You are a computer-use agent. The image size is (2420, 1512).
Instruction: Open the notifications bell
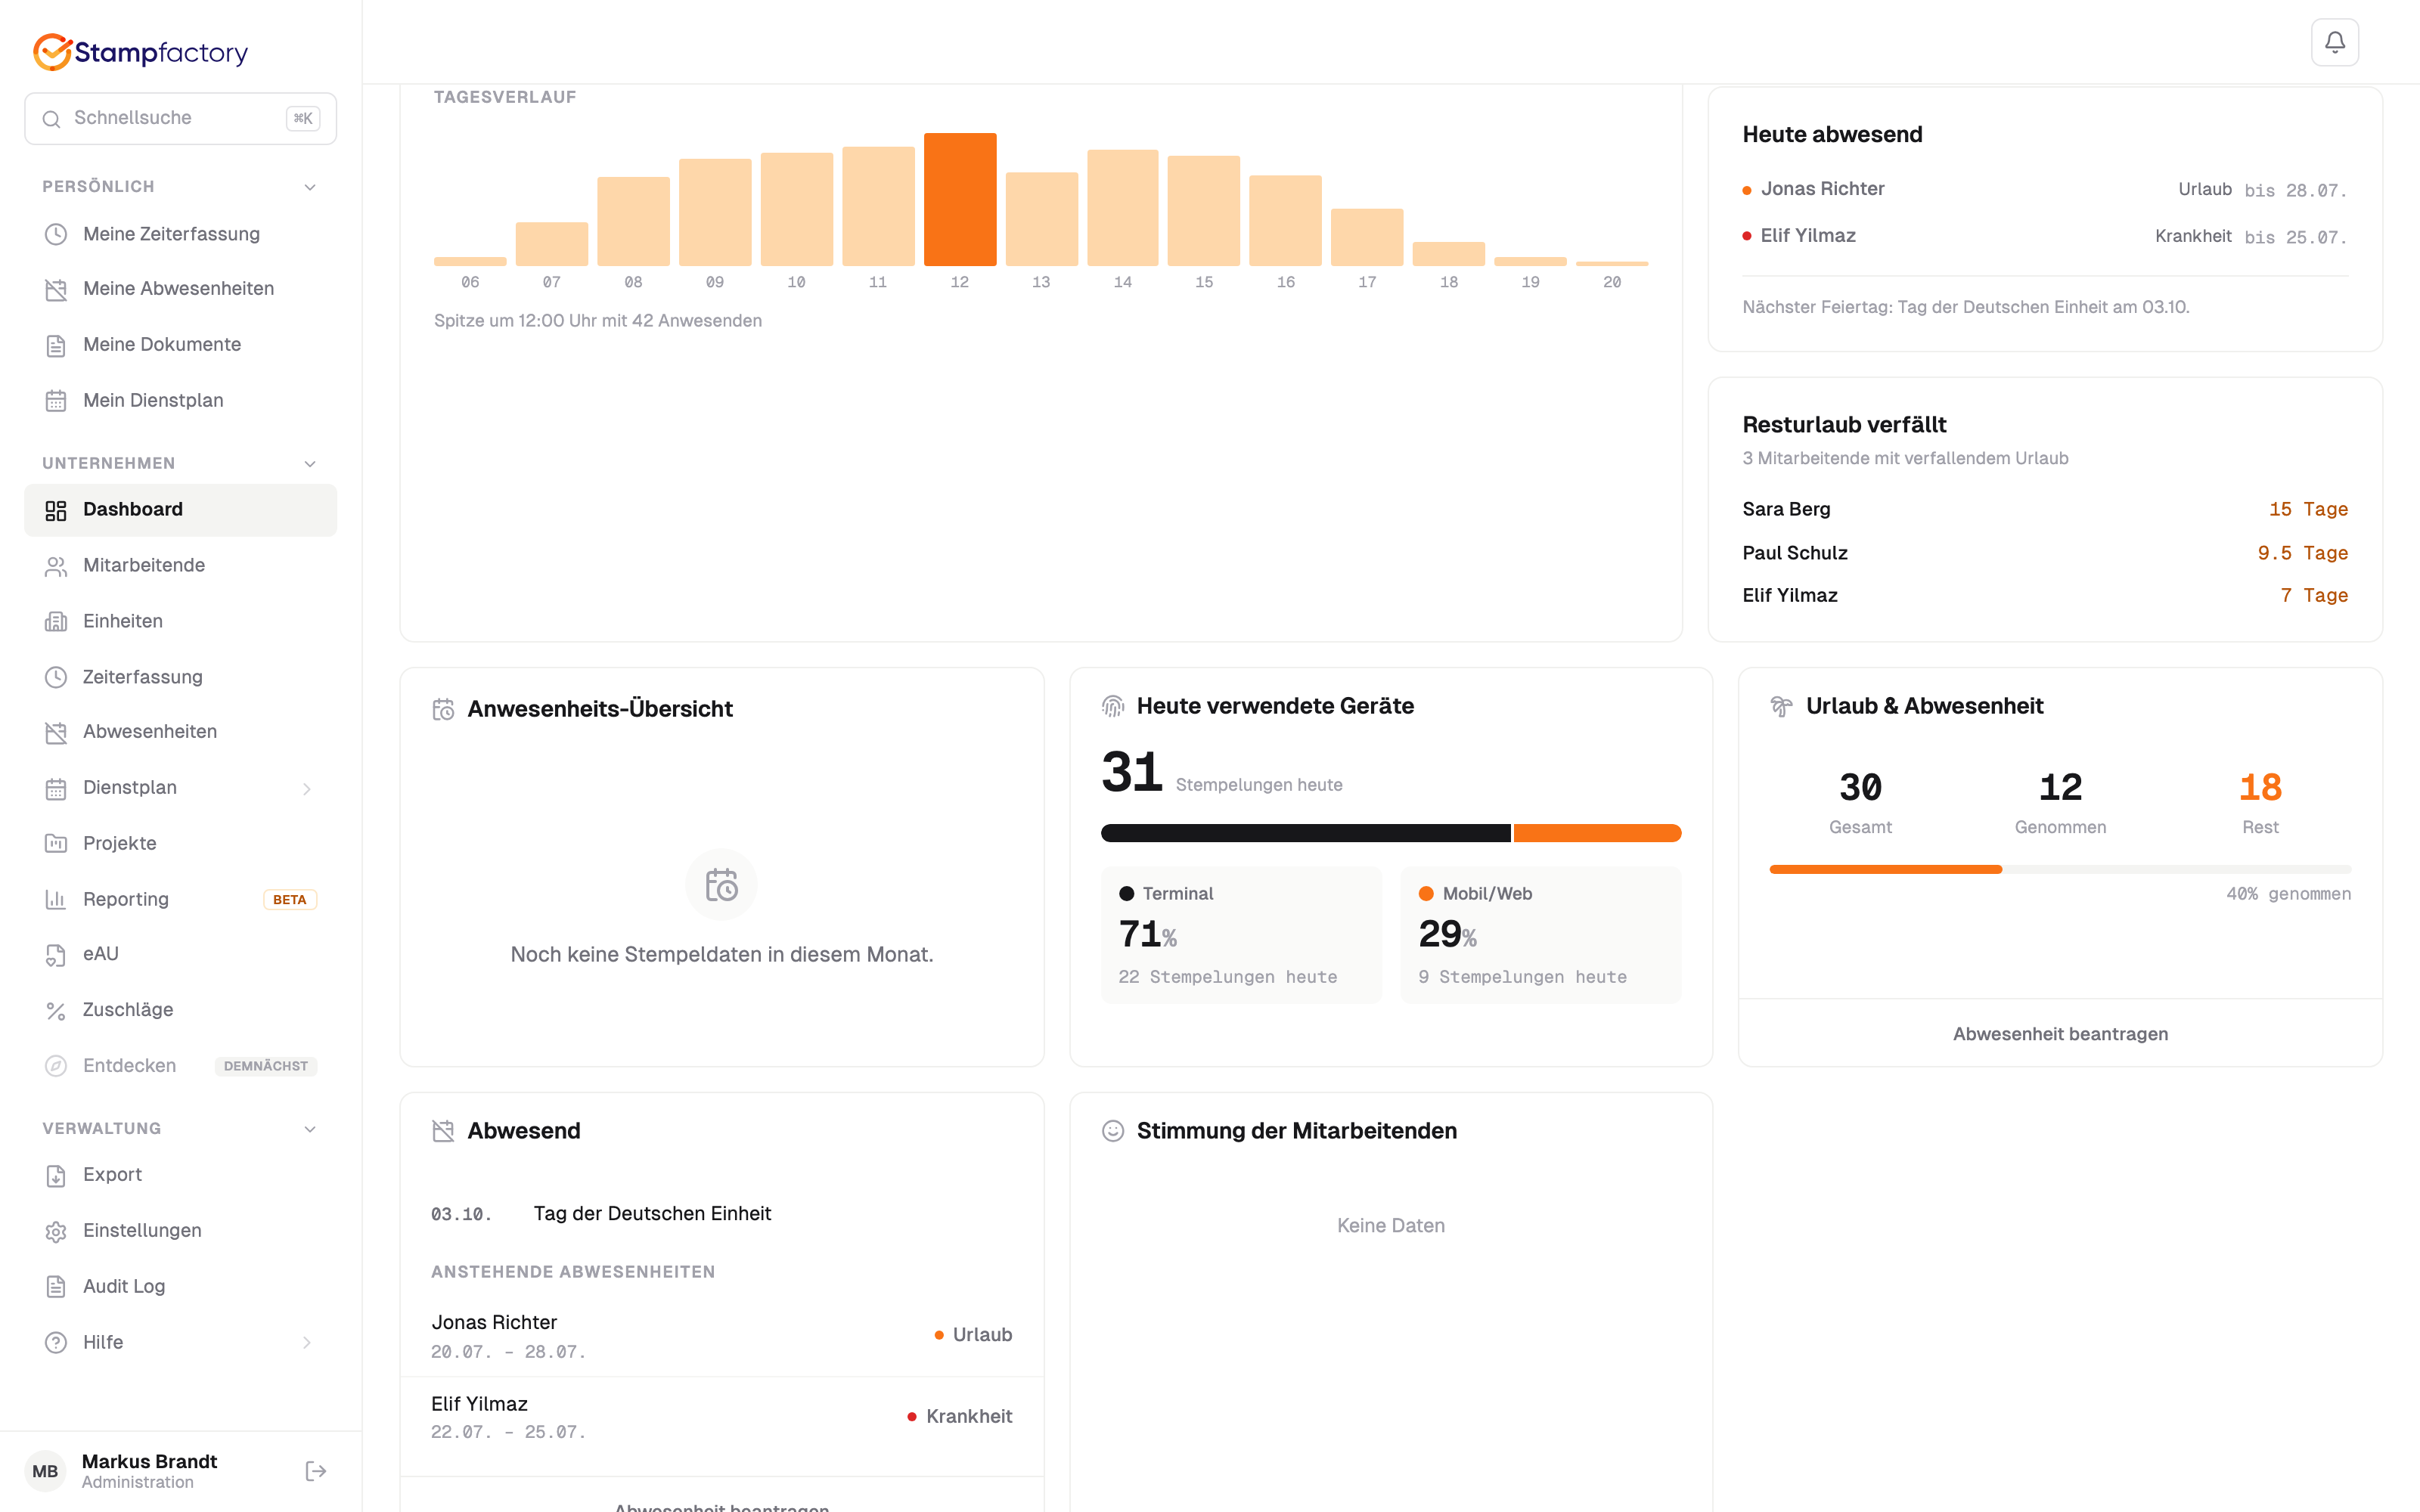tap(2334, 42)
